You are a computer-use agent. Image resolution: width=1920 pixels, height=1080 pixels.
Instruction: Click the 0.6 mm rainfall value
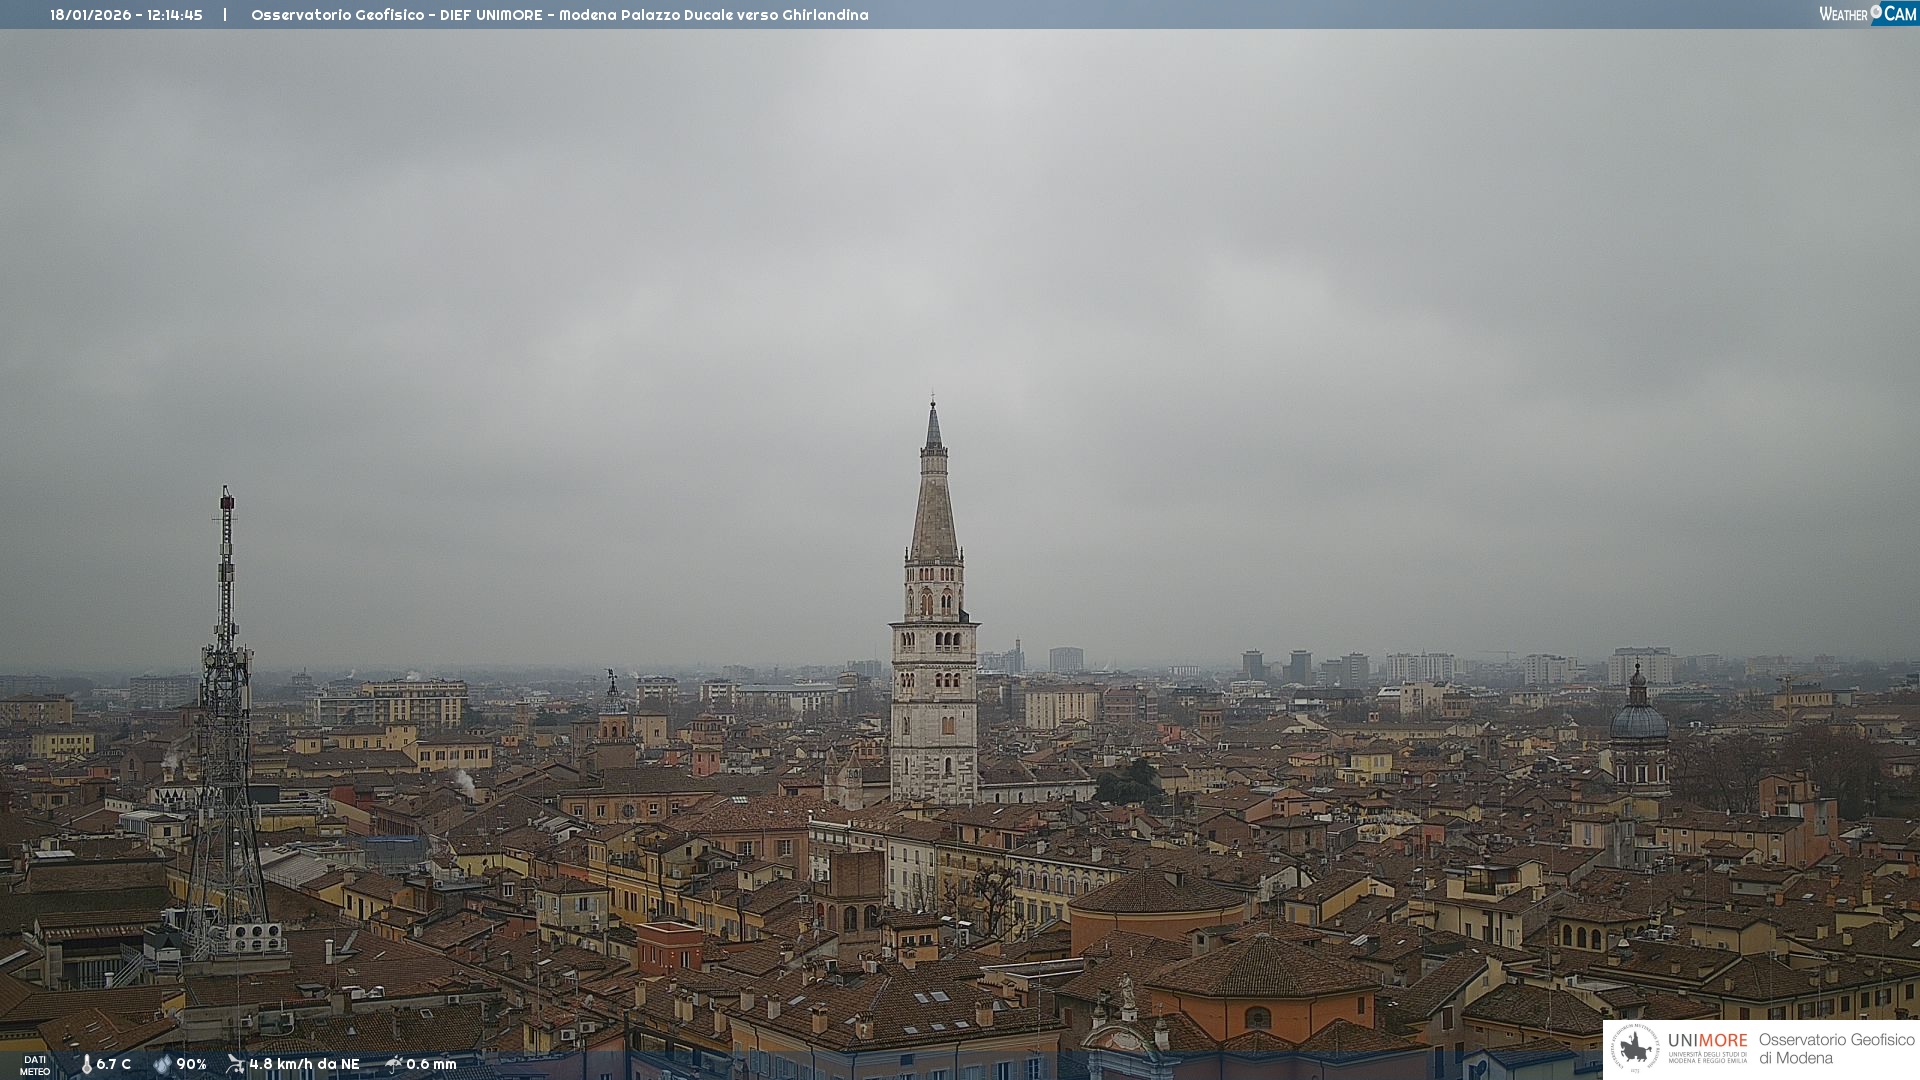431,1064
